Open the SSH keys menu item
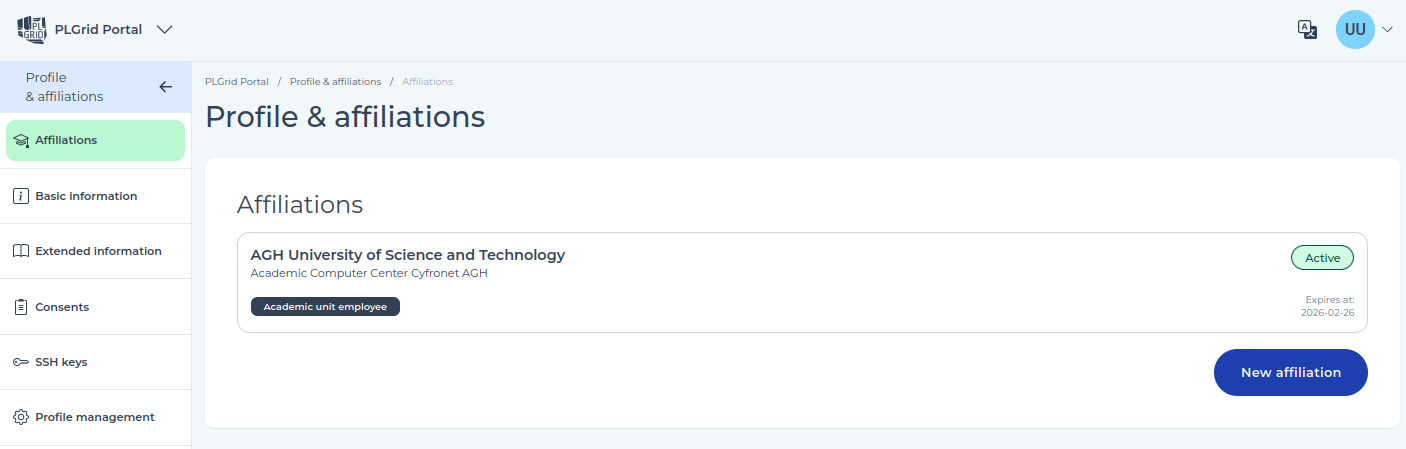The height and width of the screenshot is (449, 1406). [x=96, y=362]
